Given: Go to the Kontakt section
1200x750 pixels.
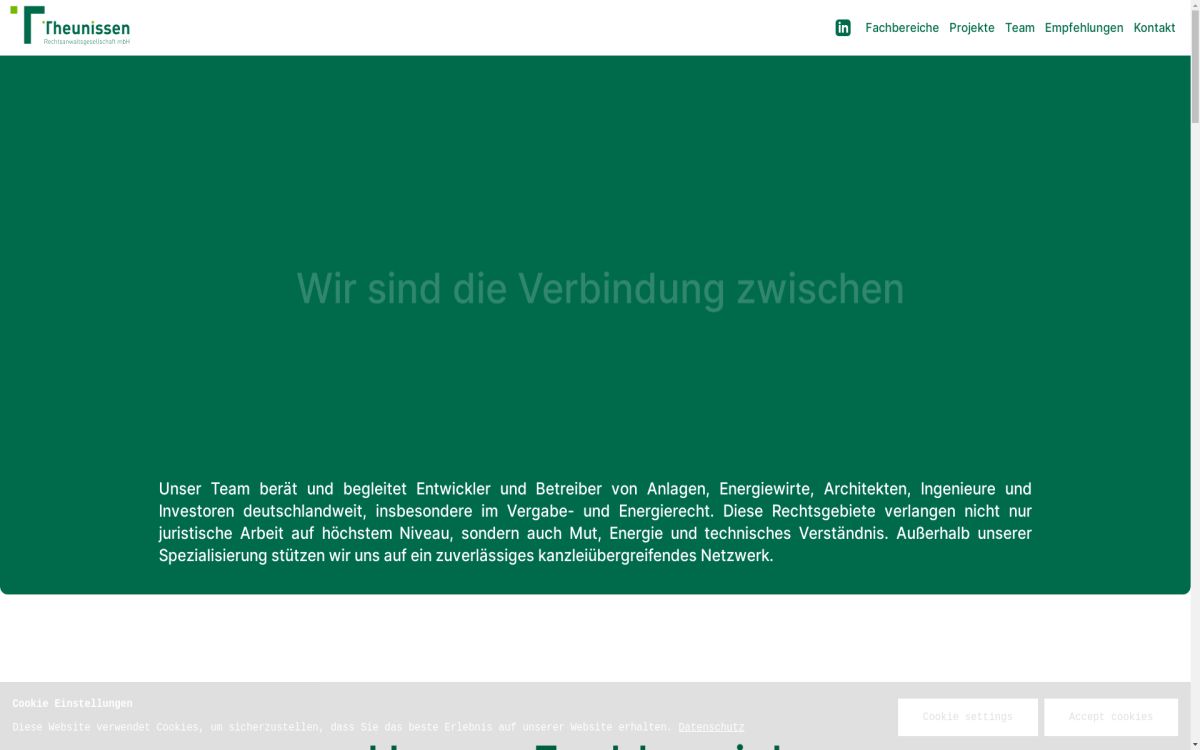Looking at the screenshot, I should tap(1155, 27).
